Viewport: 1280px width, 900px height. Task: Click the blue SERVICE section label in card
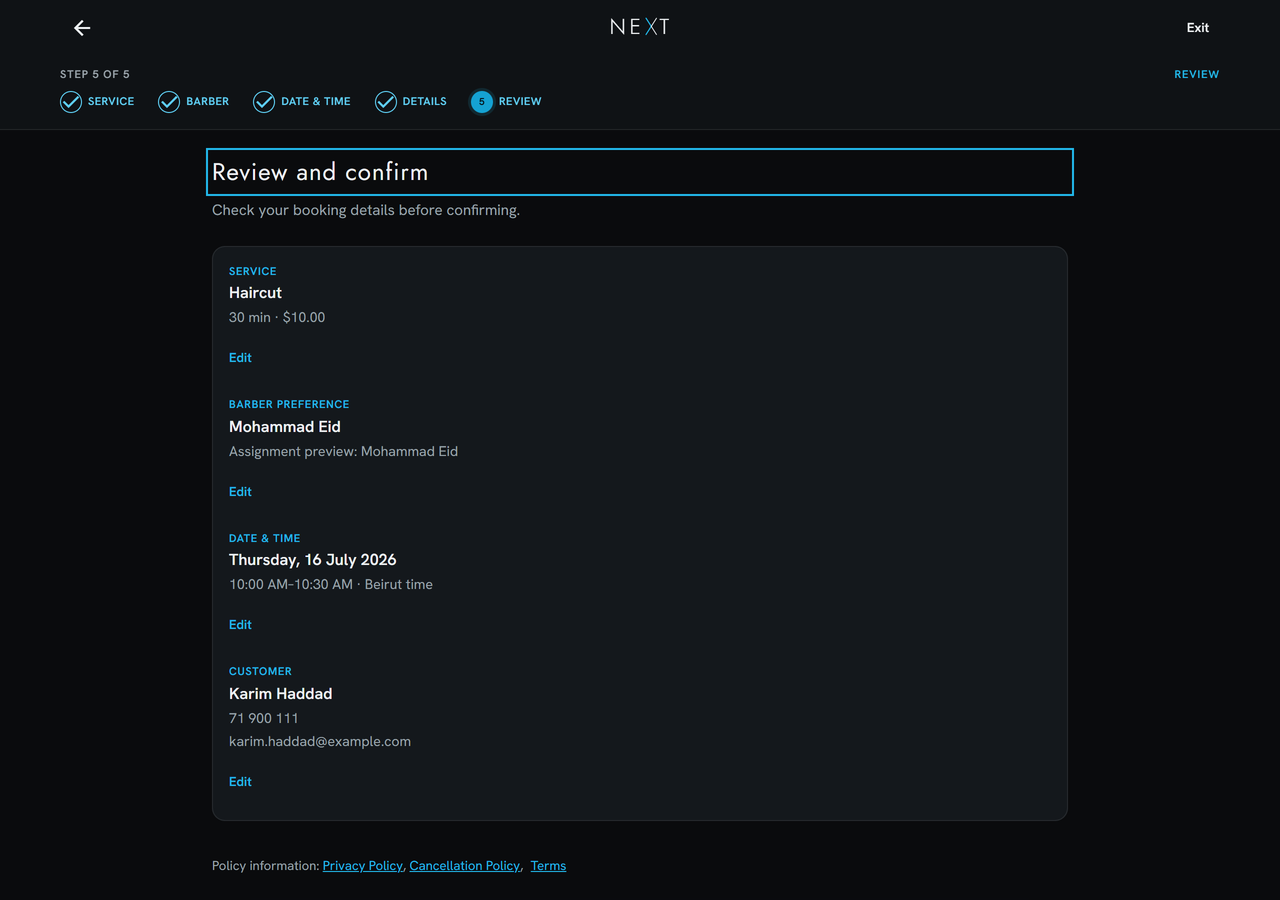click(x=253, y=271)
